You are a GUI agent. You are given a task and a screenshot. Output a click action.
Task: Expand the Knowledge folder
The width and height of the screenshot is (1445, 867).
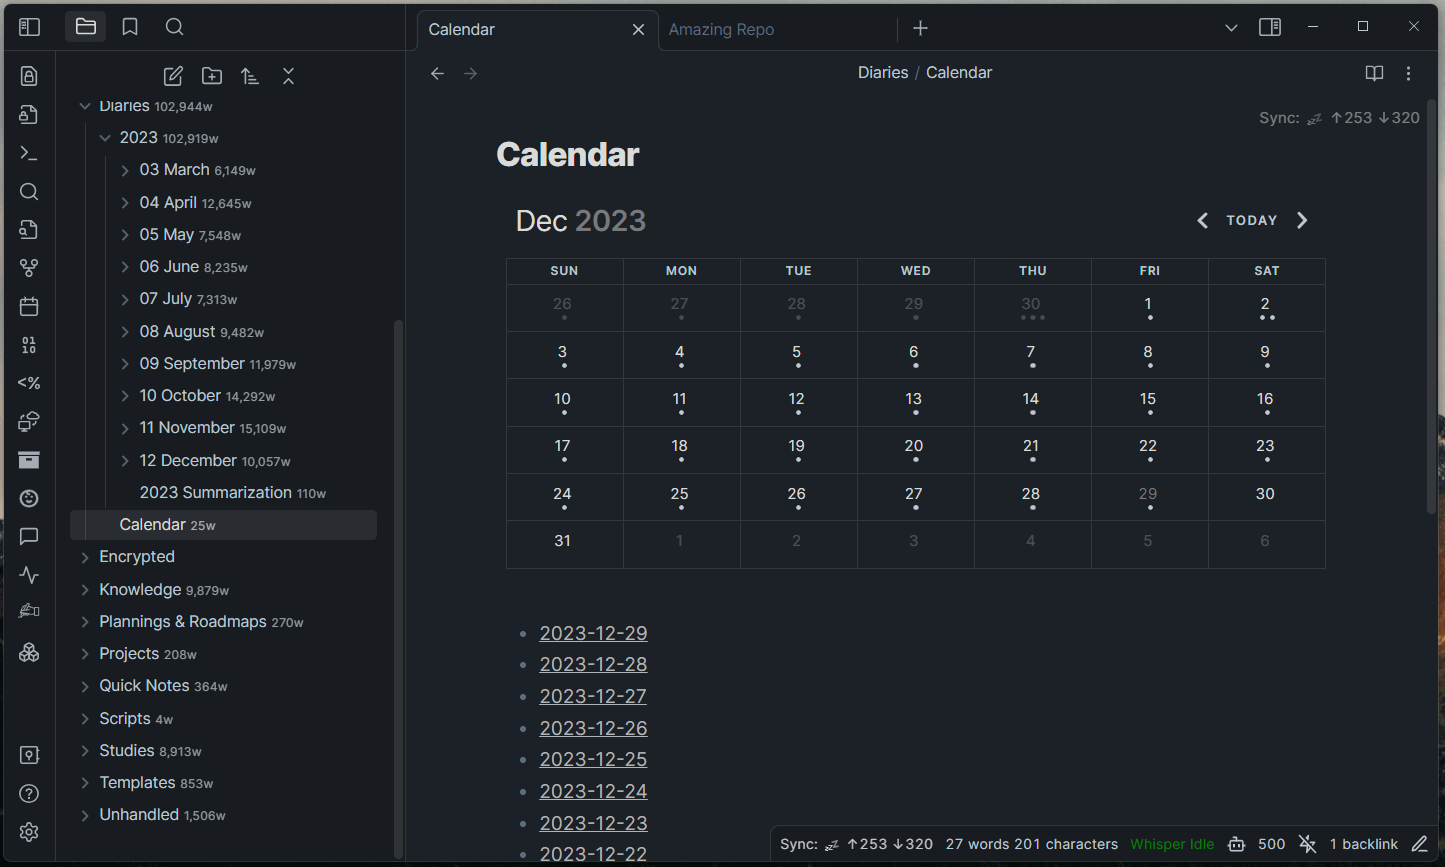point(85,590)
